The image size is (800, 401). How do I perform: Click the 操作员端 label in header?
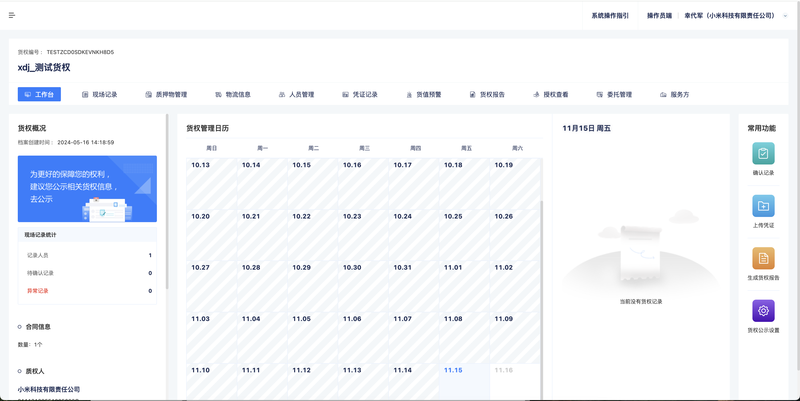[x=659, y=16]
